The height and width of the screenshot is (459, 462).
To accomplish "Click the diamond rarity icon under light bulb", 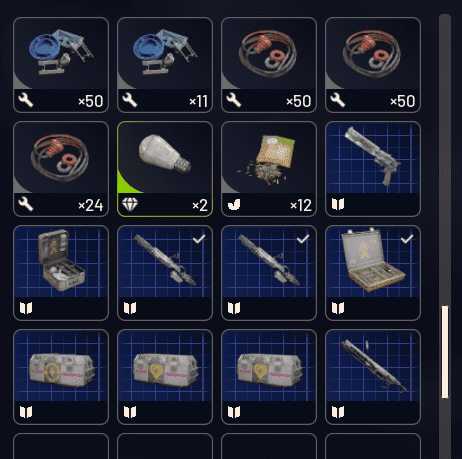I will click(x=130, y=204).
